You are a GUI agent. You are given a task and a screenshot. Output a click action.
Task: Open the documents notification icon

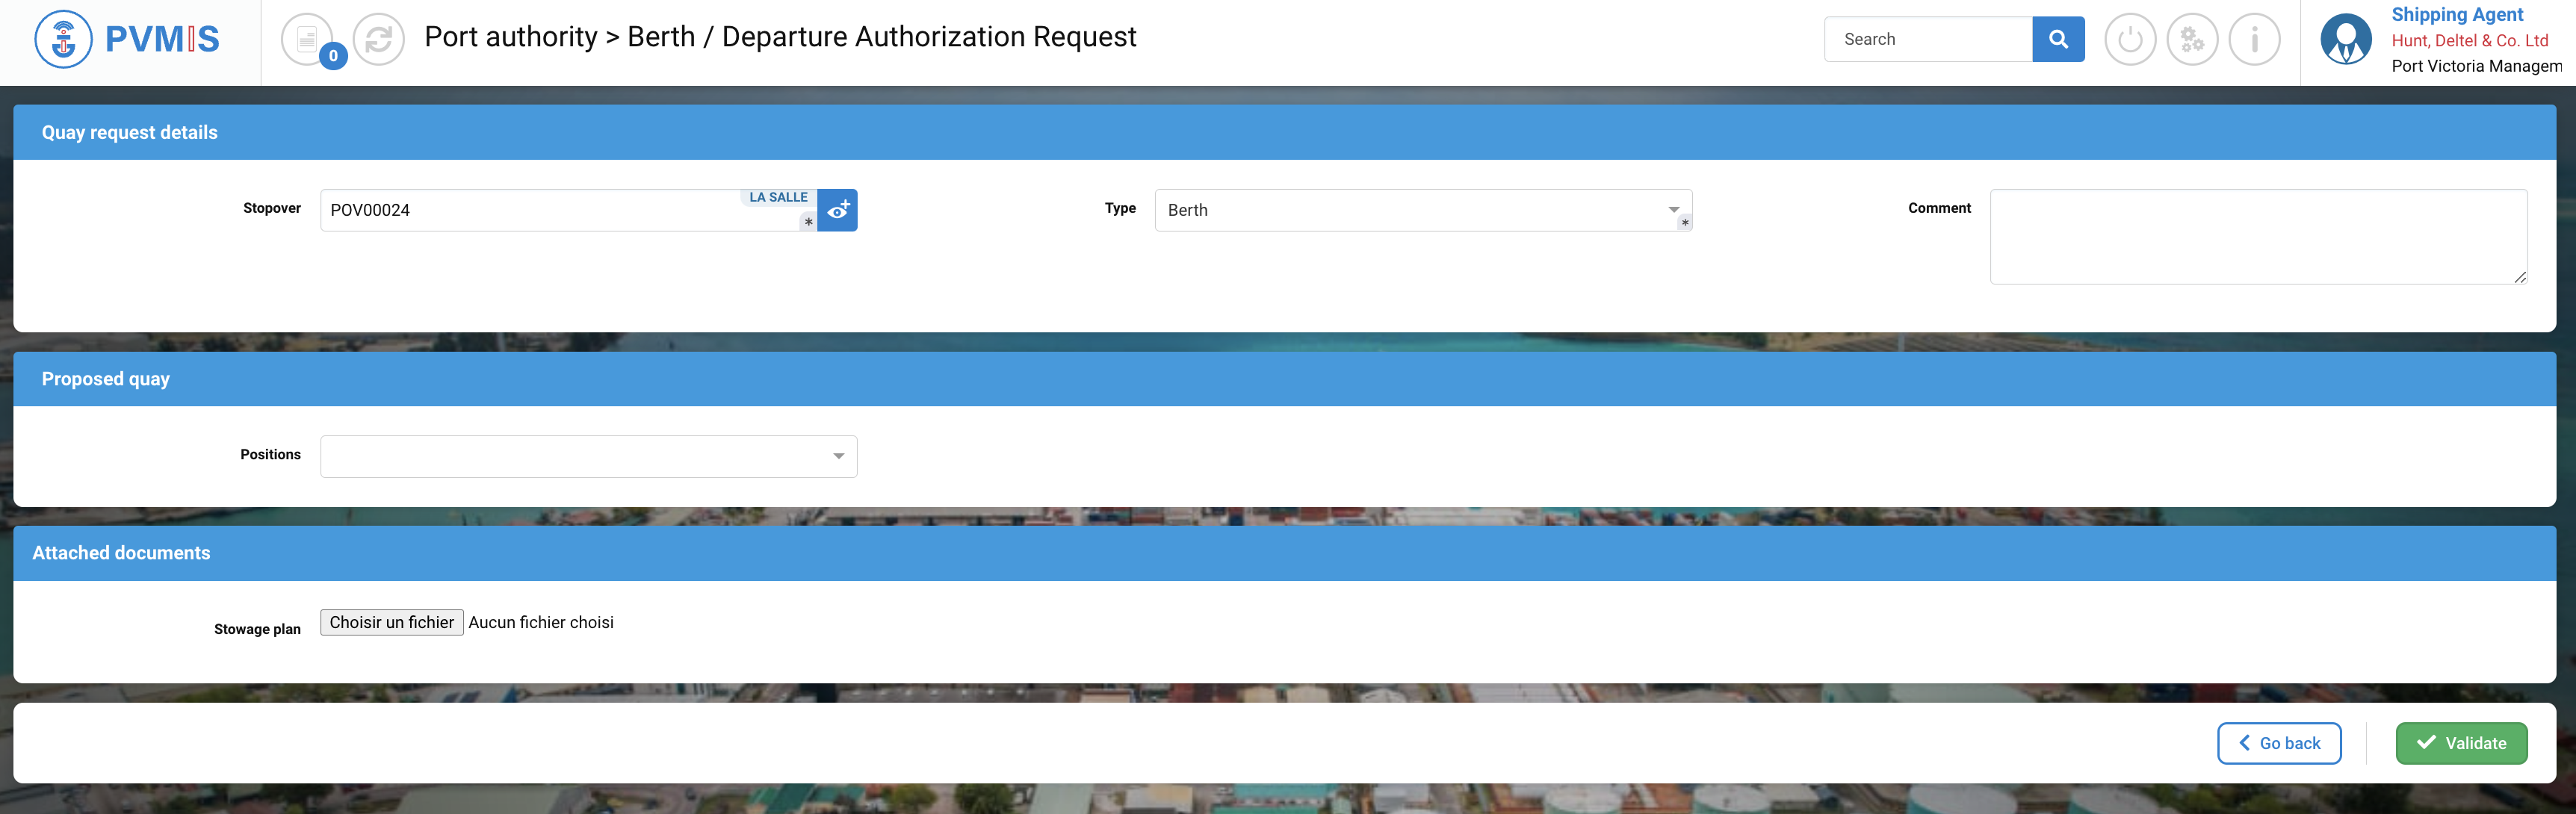pyautogui.click(x=307, y=39)
